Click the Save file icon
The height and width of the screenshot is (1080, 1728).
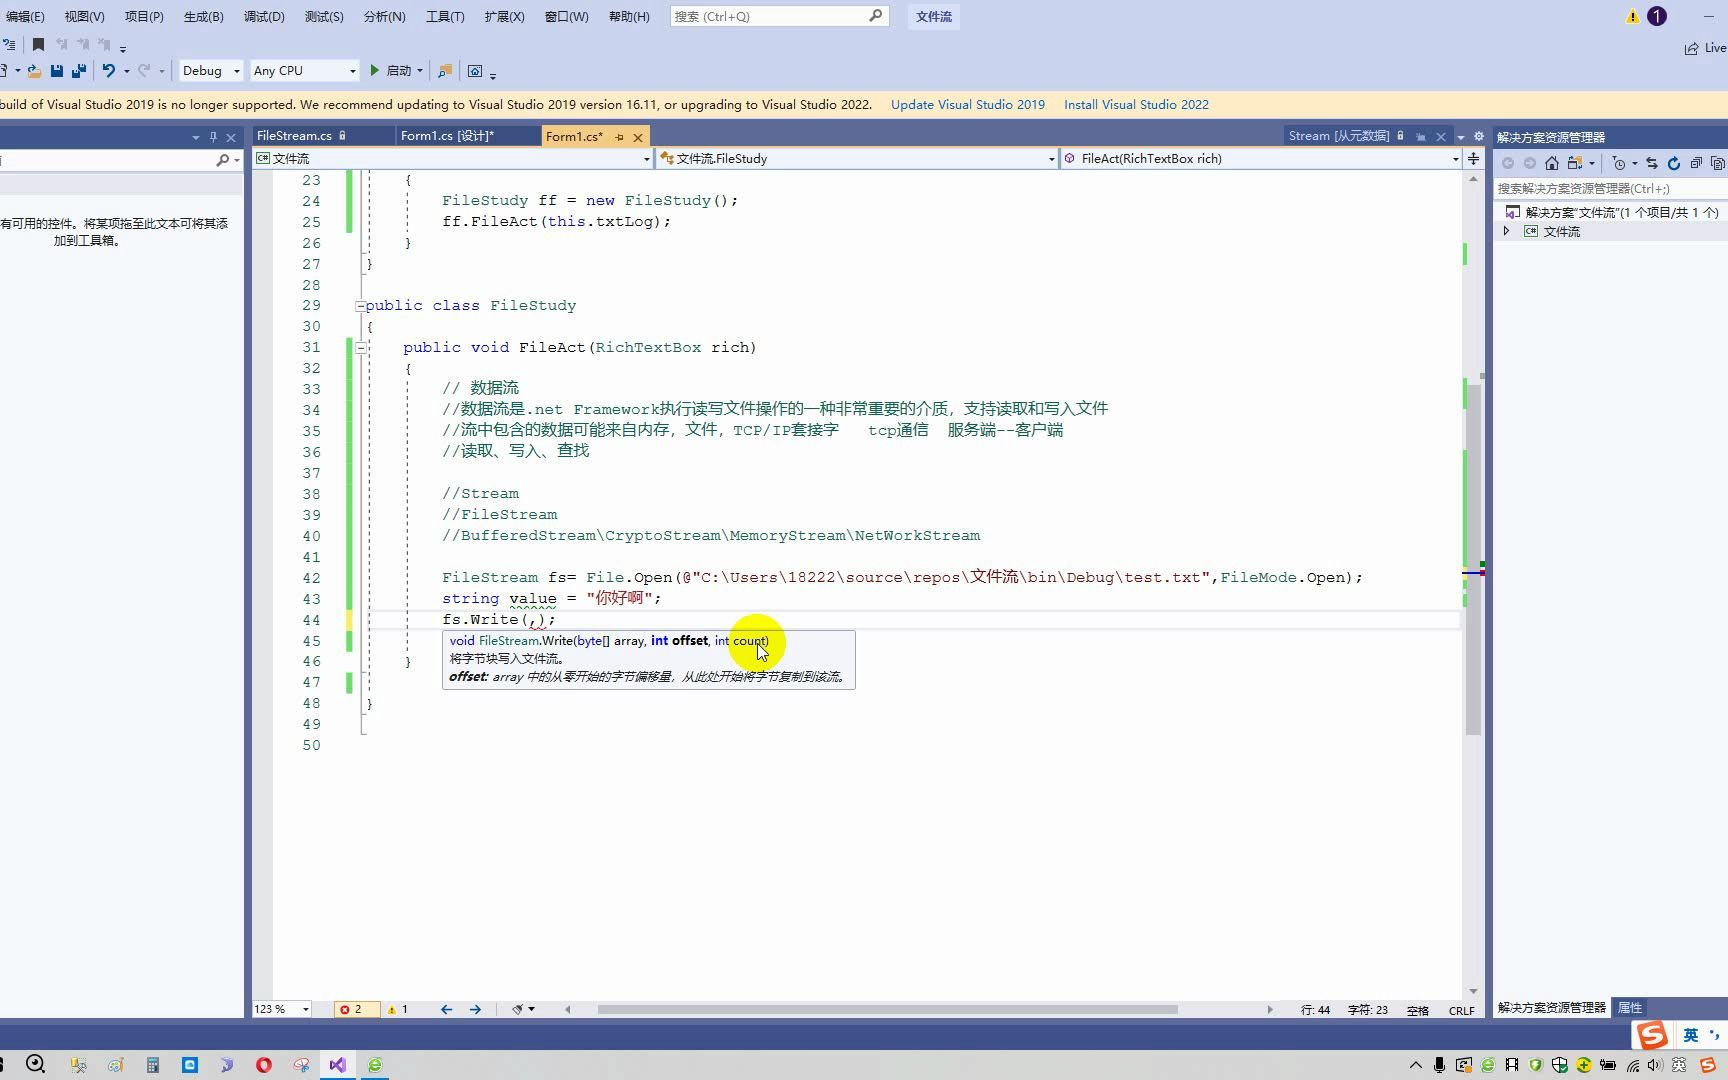coord(57,71)
